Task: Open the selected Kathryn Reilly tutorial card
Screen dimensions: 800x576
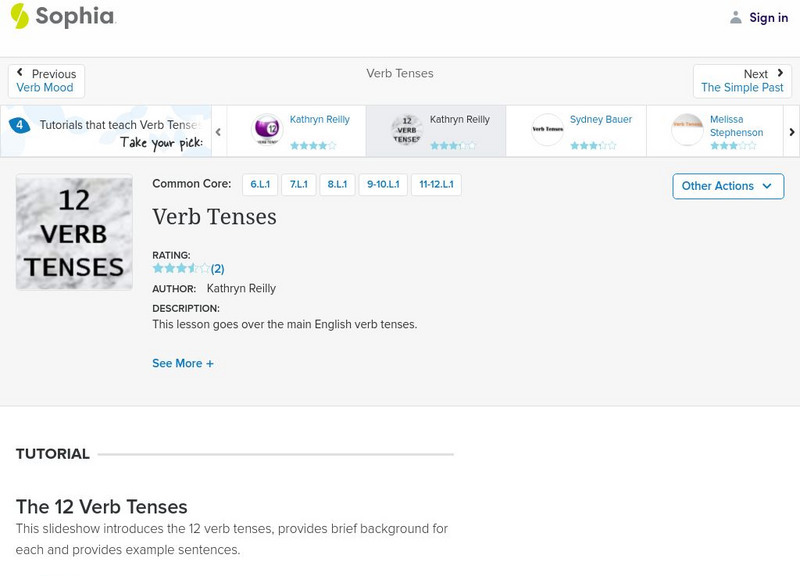Action: (x=435, y=131)
